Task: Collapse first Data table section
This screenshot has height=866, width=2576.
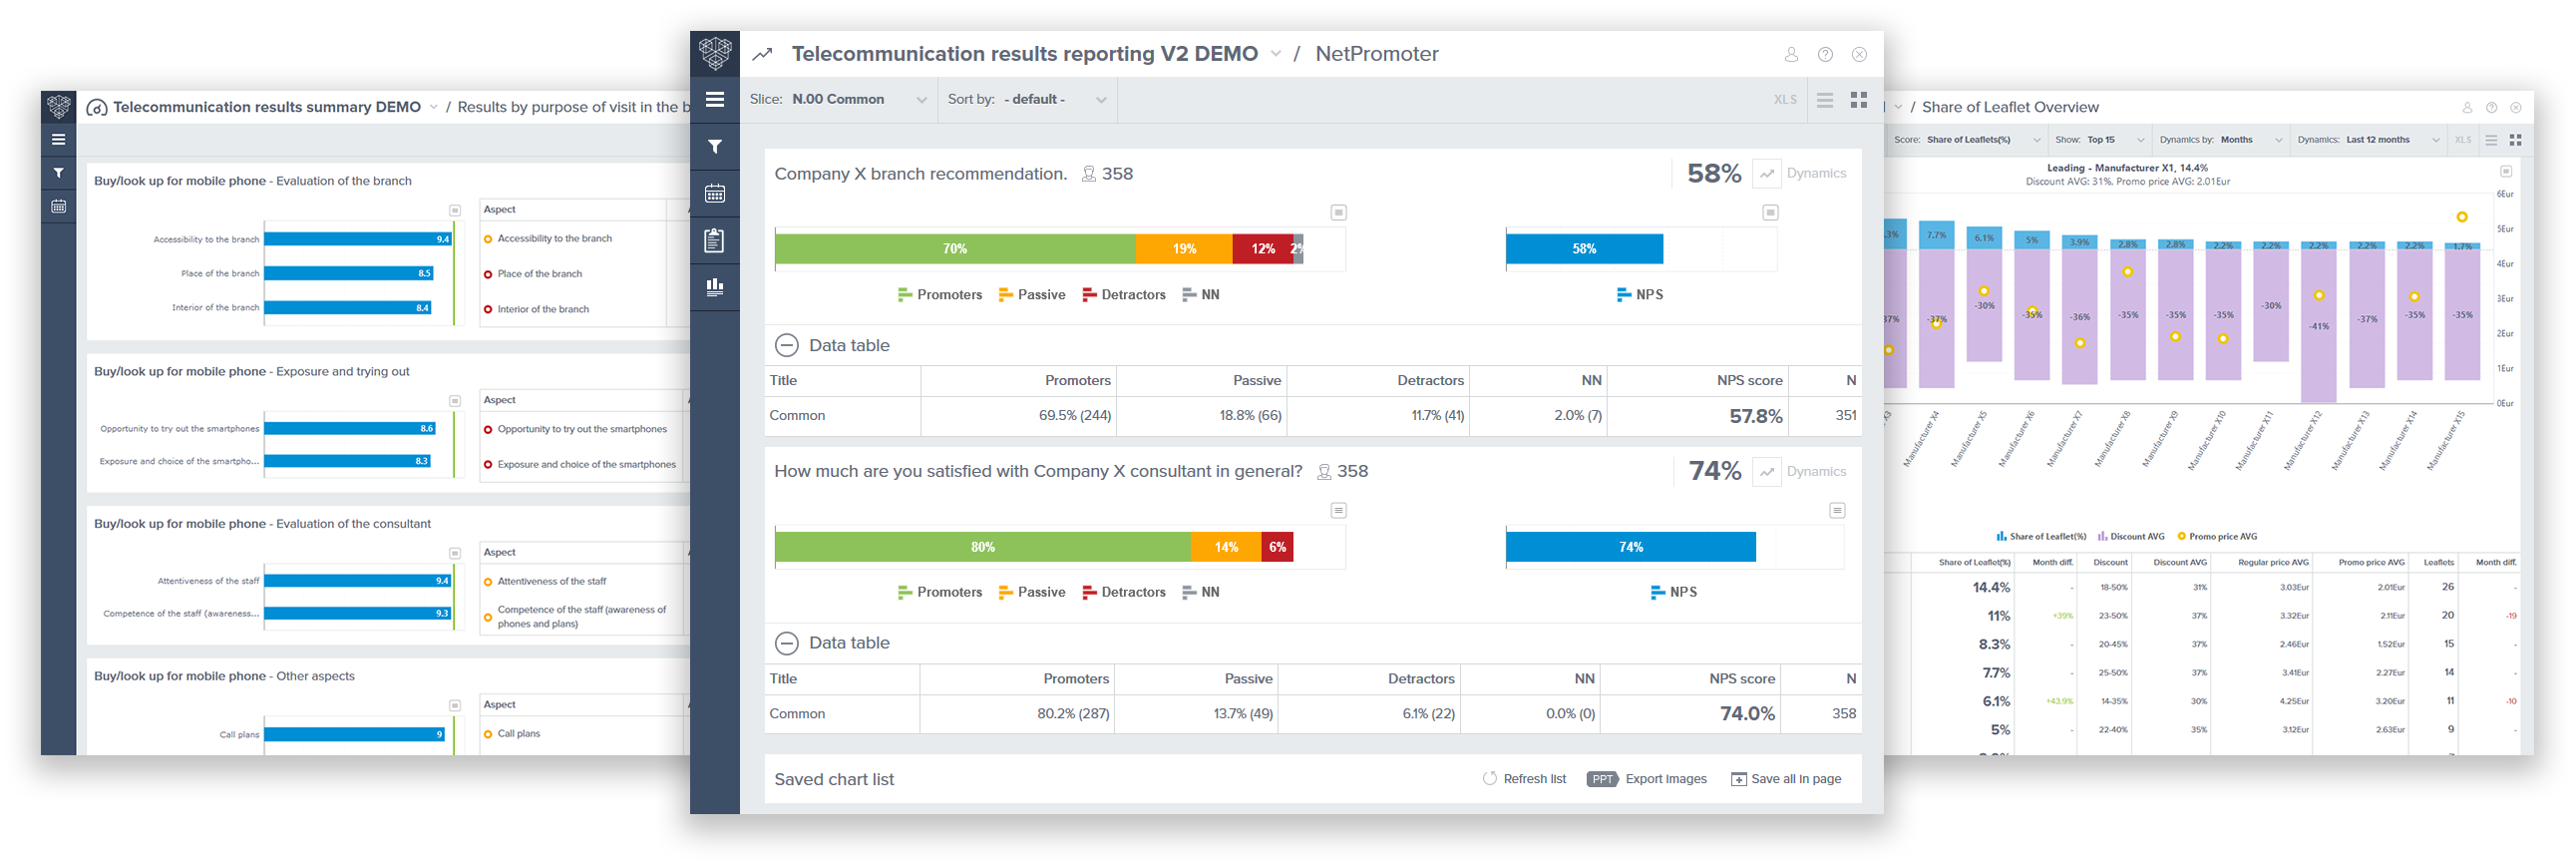Action: coord(787,345)
